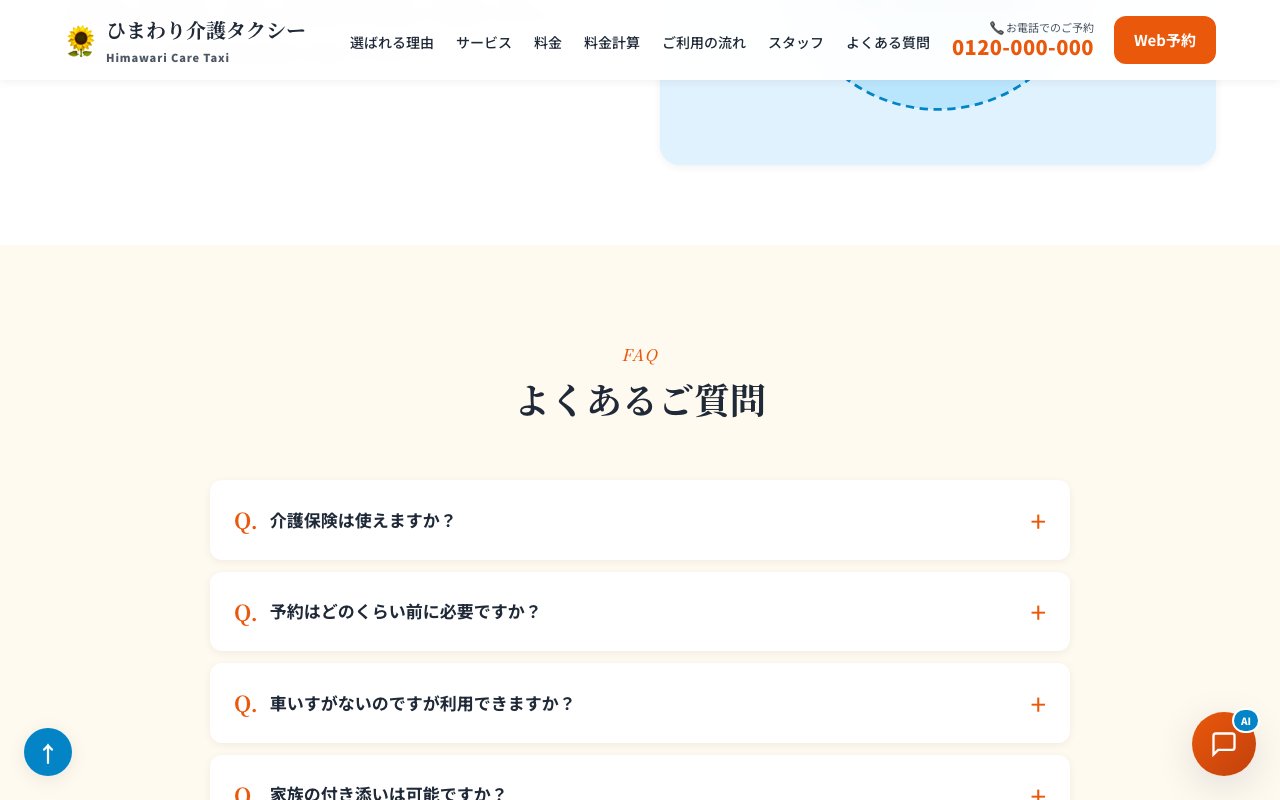Image resolution: width=1280 pixels, height=800 pixels.
Task: Click the Web予約 button
Action: coord(1164,40)
